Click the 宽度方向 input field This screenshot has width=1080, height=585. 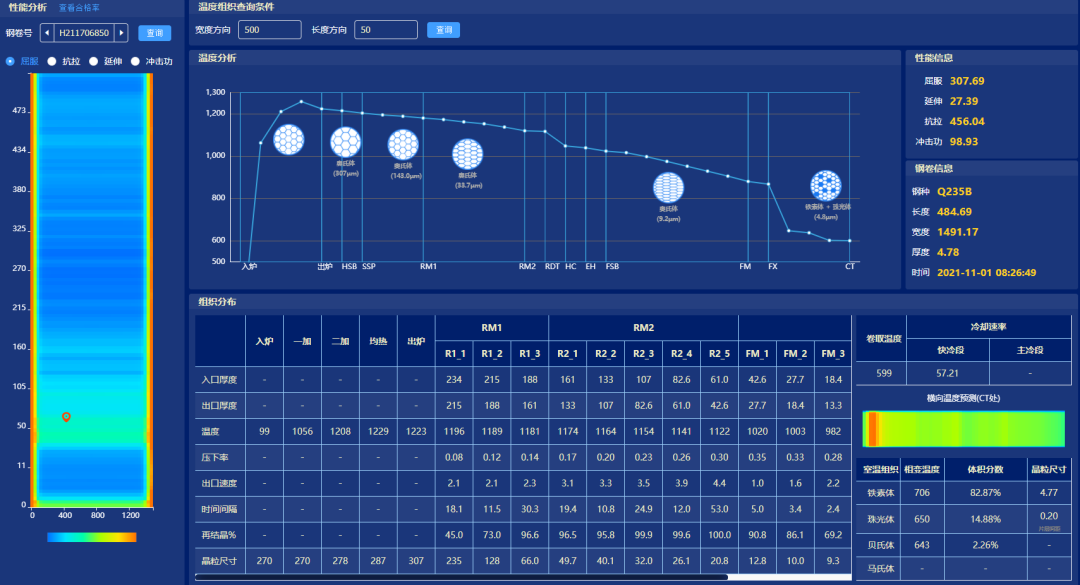tap(269, 30)
